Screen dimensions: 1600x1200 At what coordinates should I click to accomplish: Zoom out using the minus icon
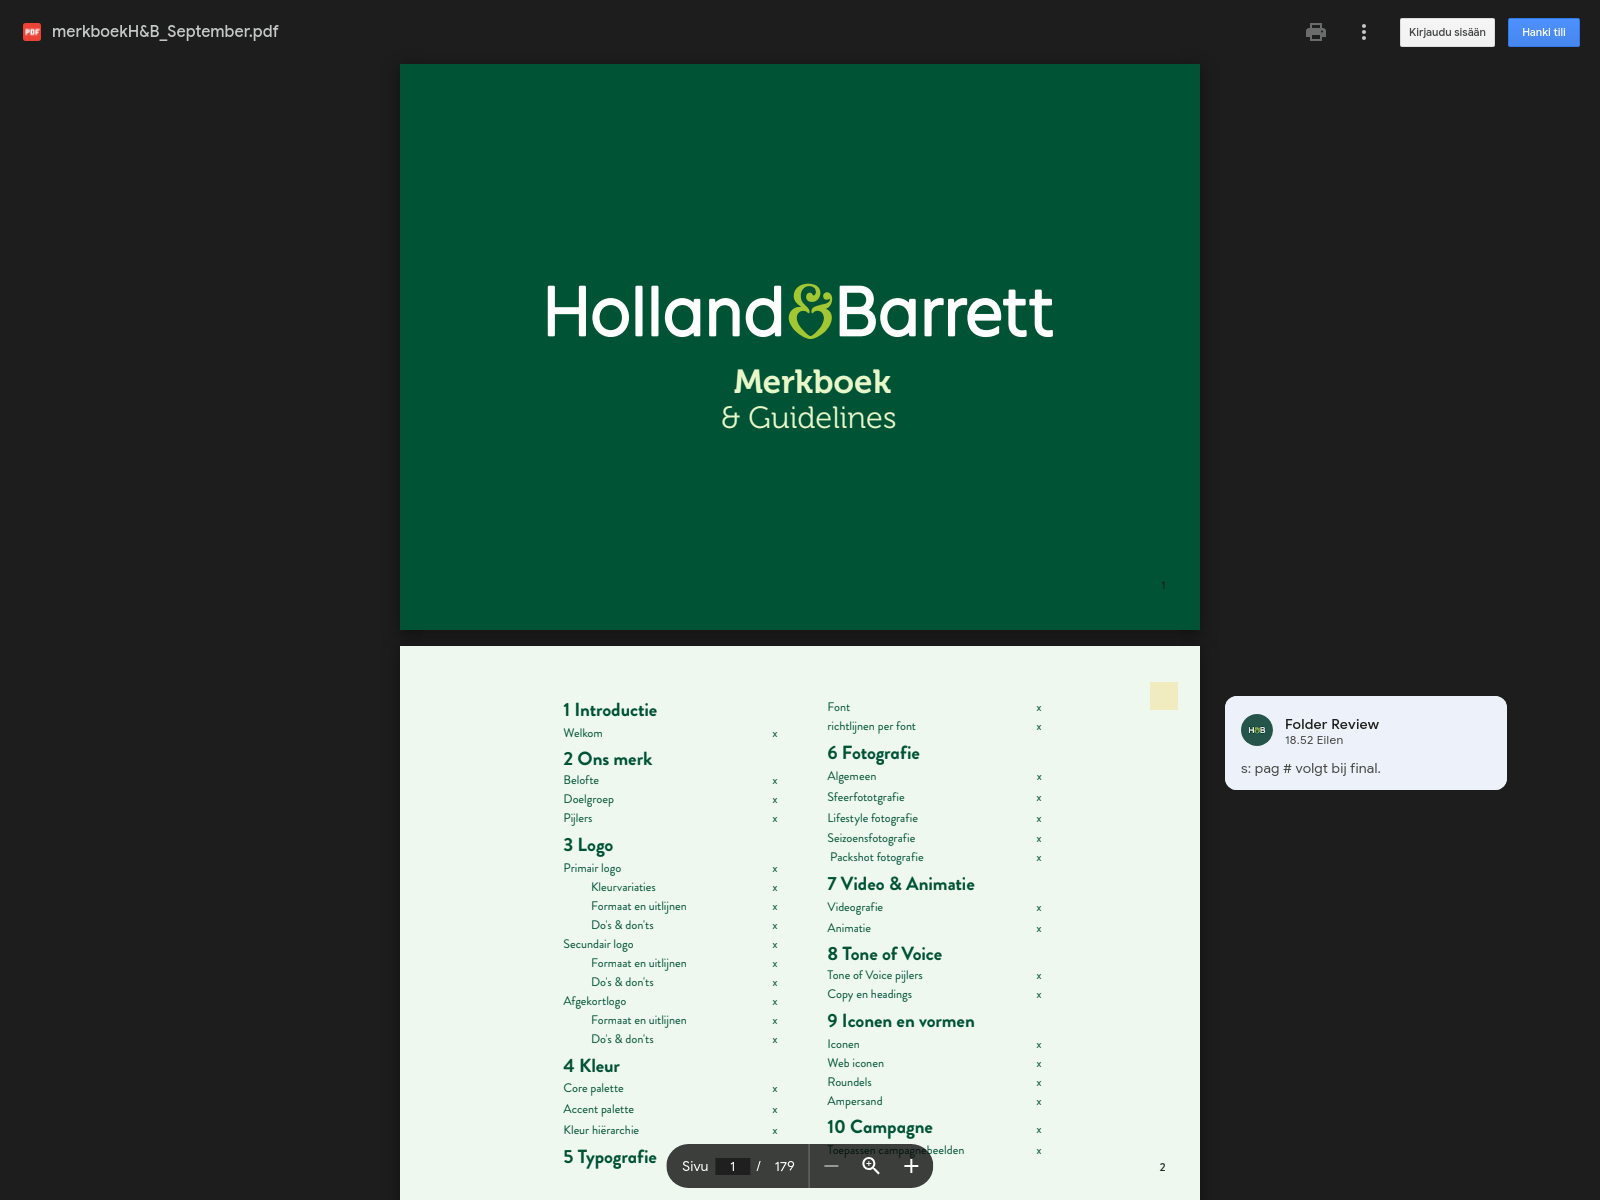coord(831,1166)
